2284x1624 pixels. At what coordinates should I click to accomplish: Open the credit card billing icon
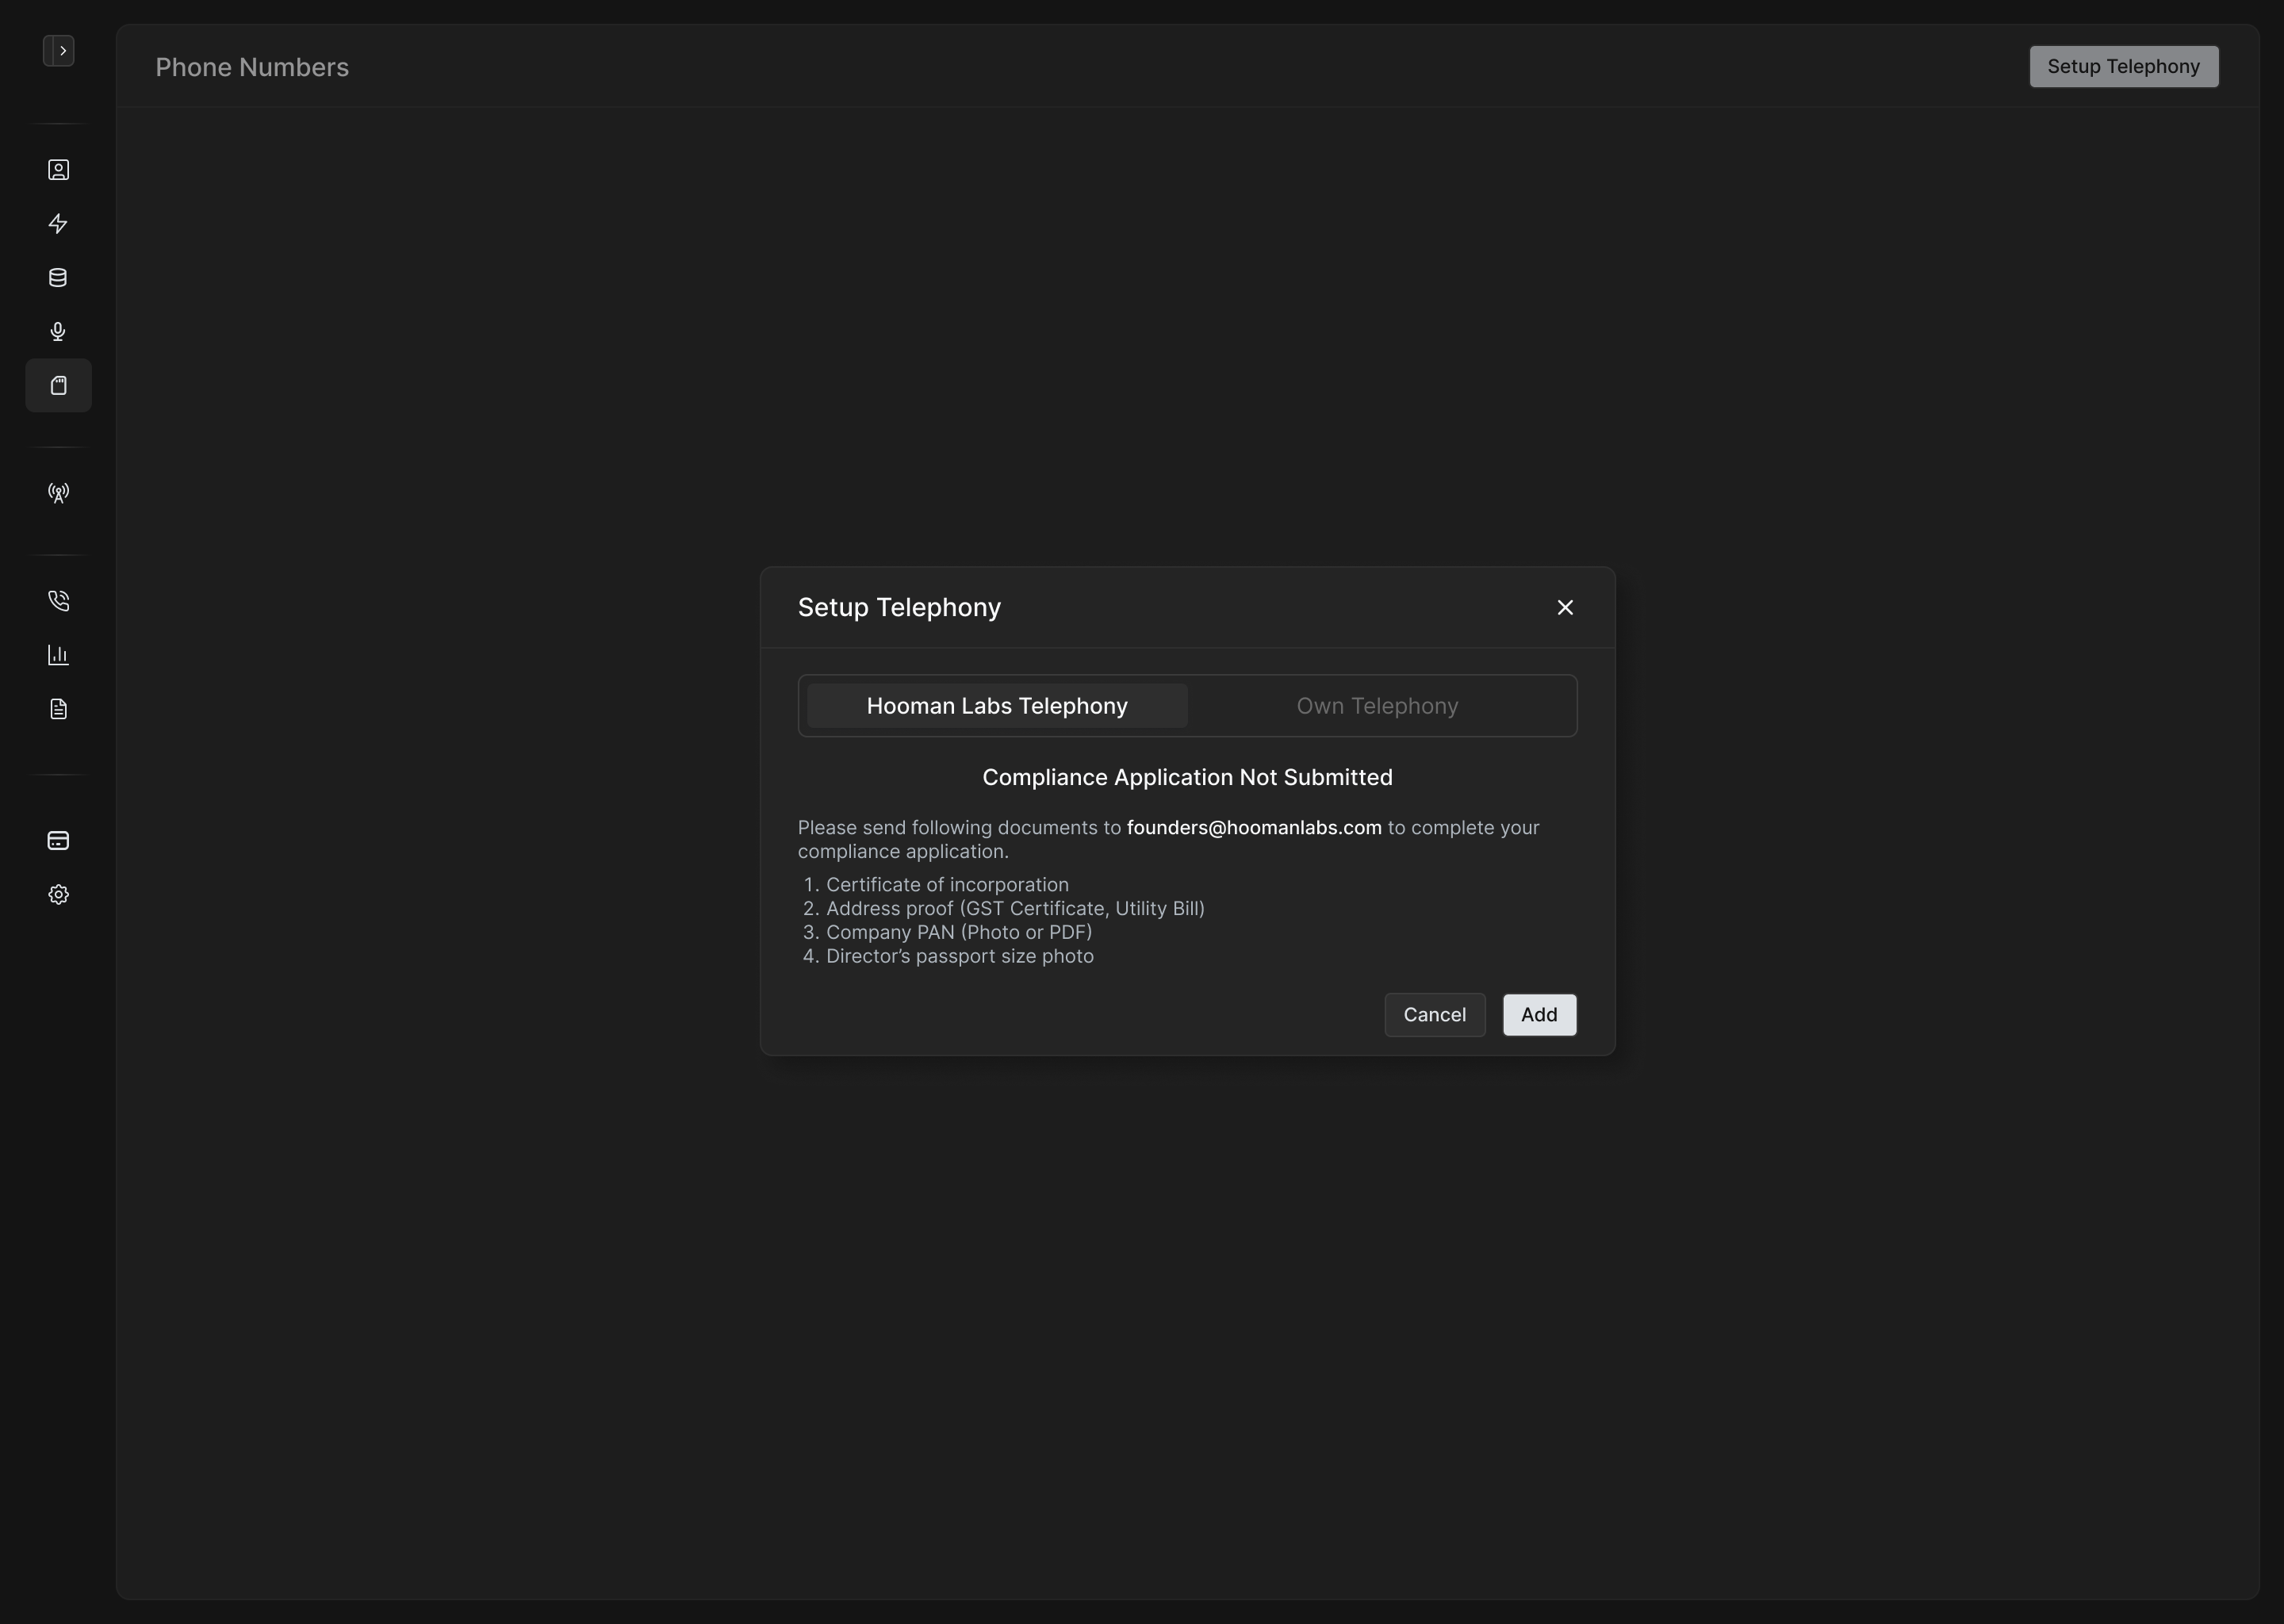point(59,841)
